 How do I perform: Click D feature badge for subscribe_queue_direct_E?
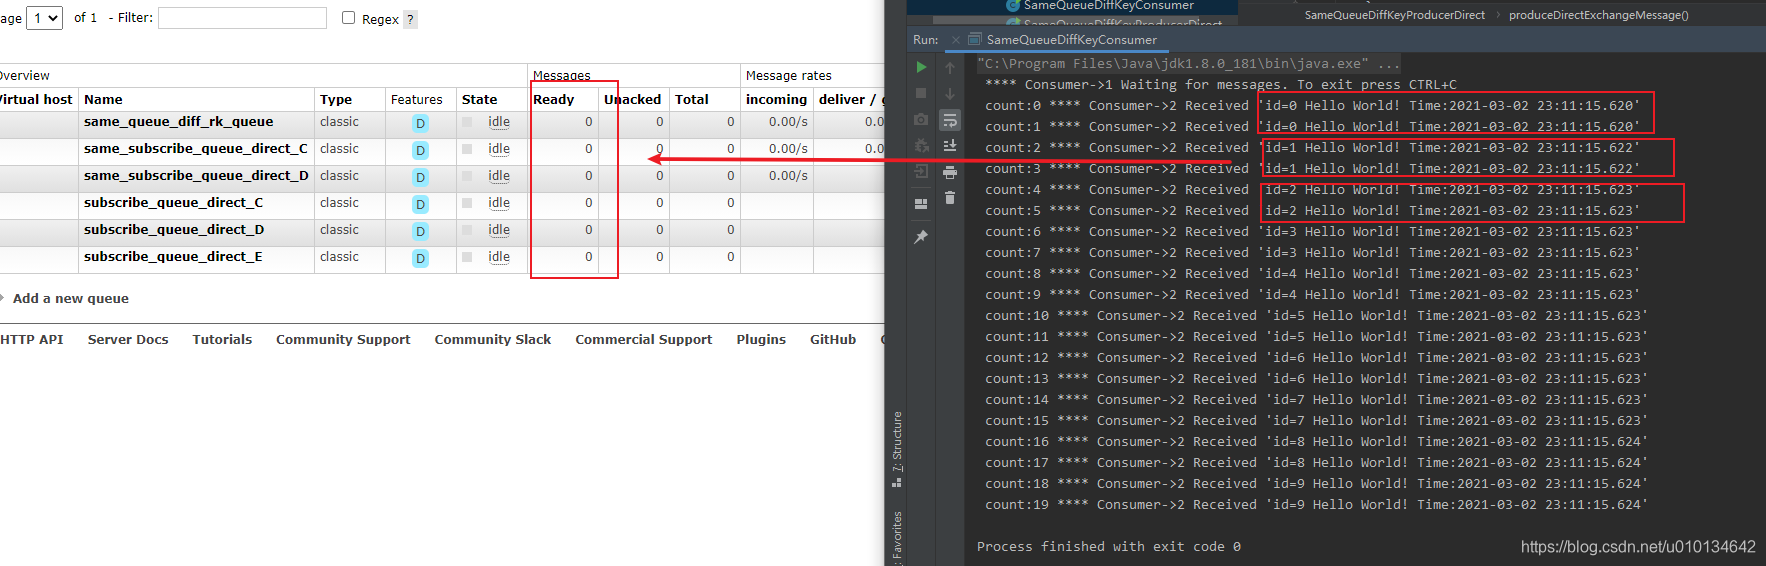click(x=420, y=258)
